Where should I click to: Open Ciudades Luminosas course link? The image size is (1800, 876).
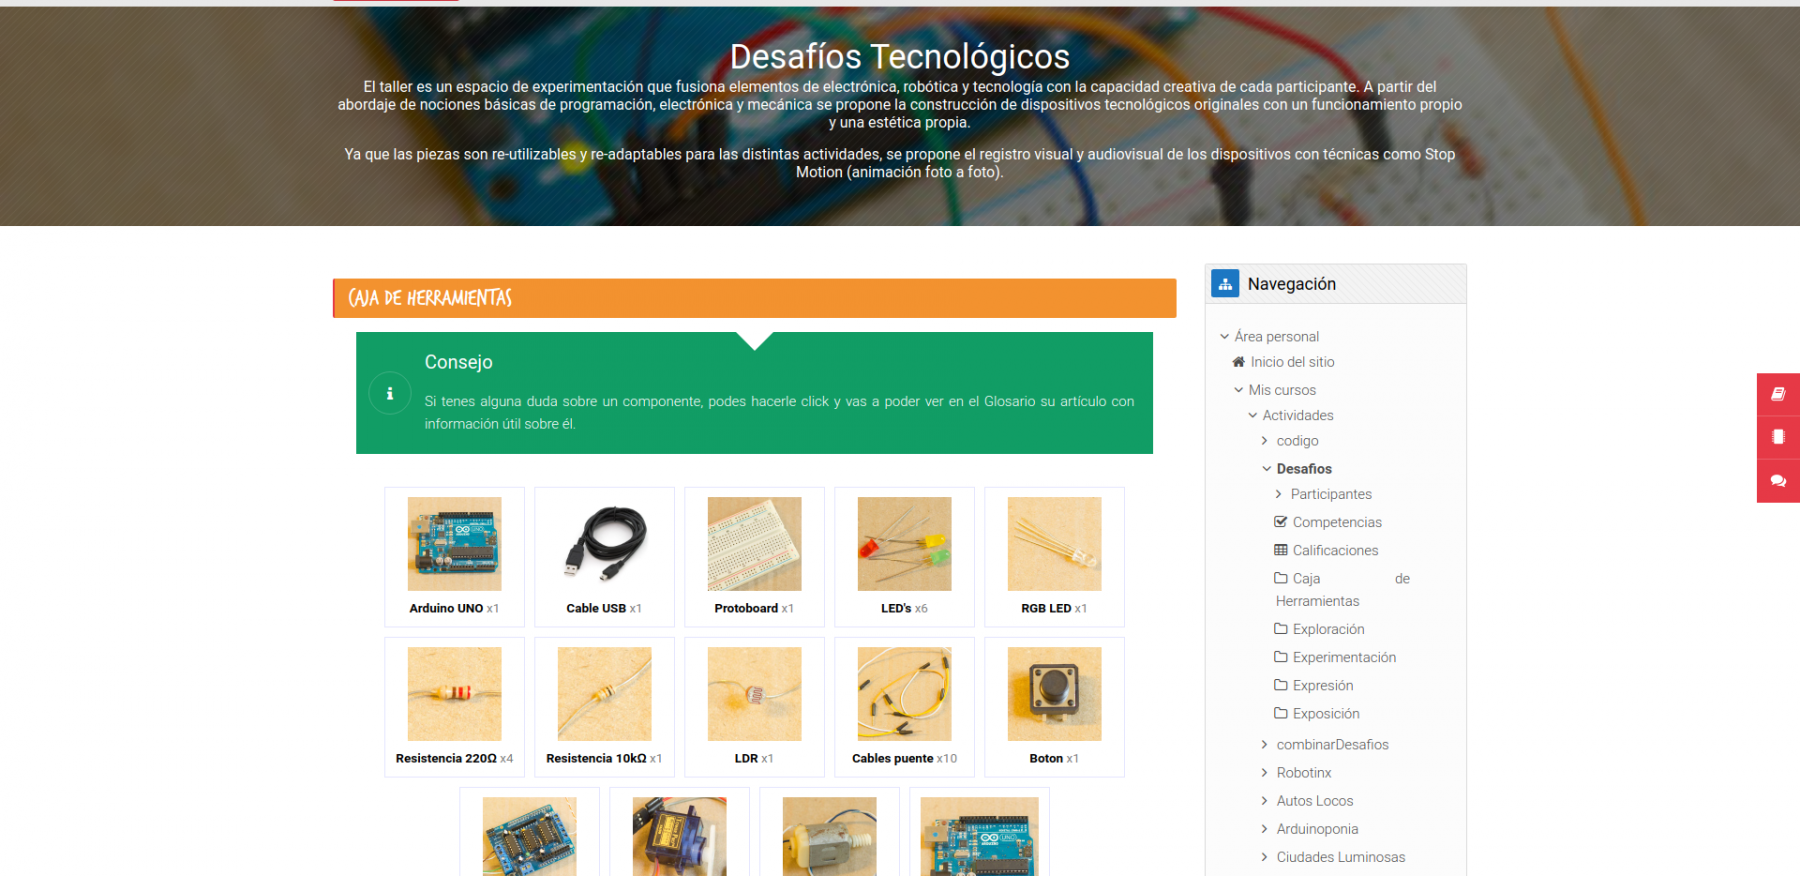click(x=1340, y=857)
